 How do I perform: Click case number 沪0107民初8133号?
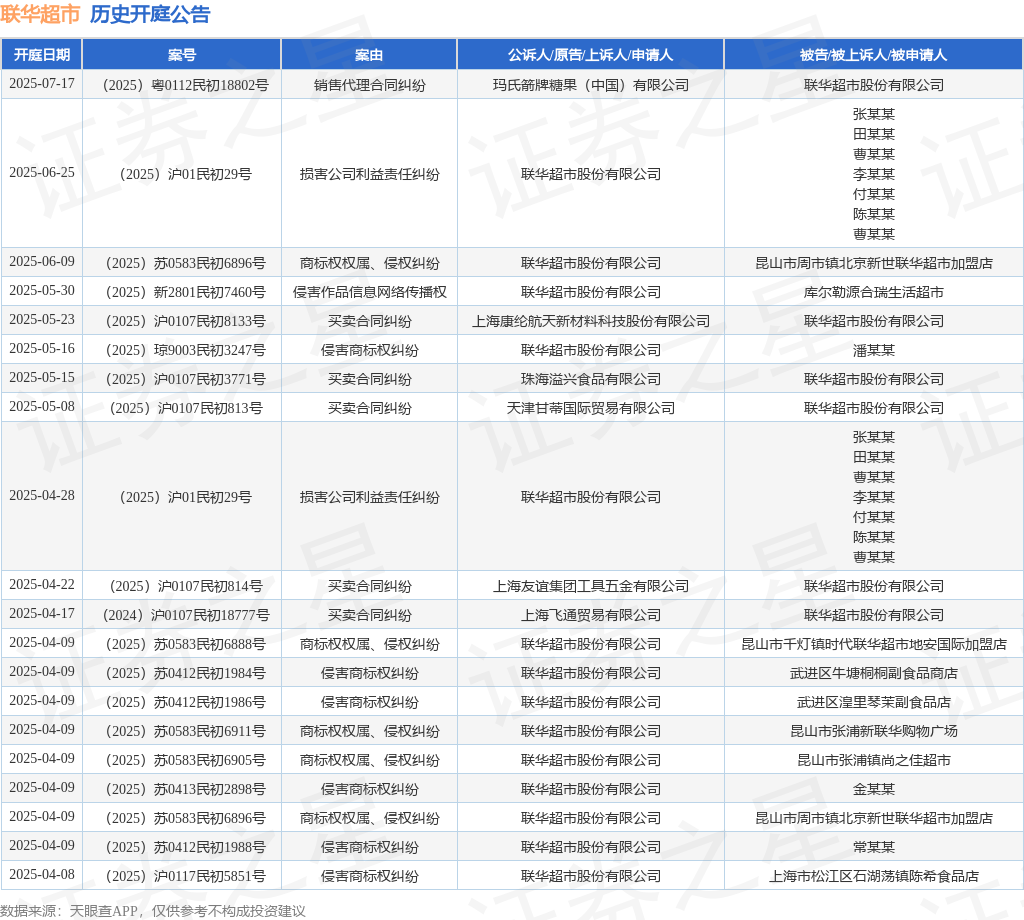[185, 321]
